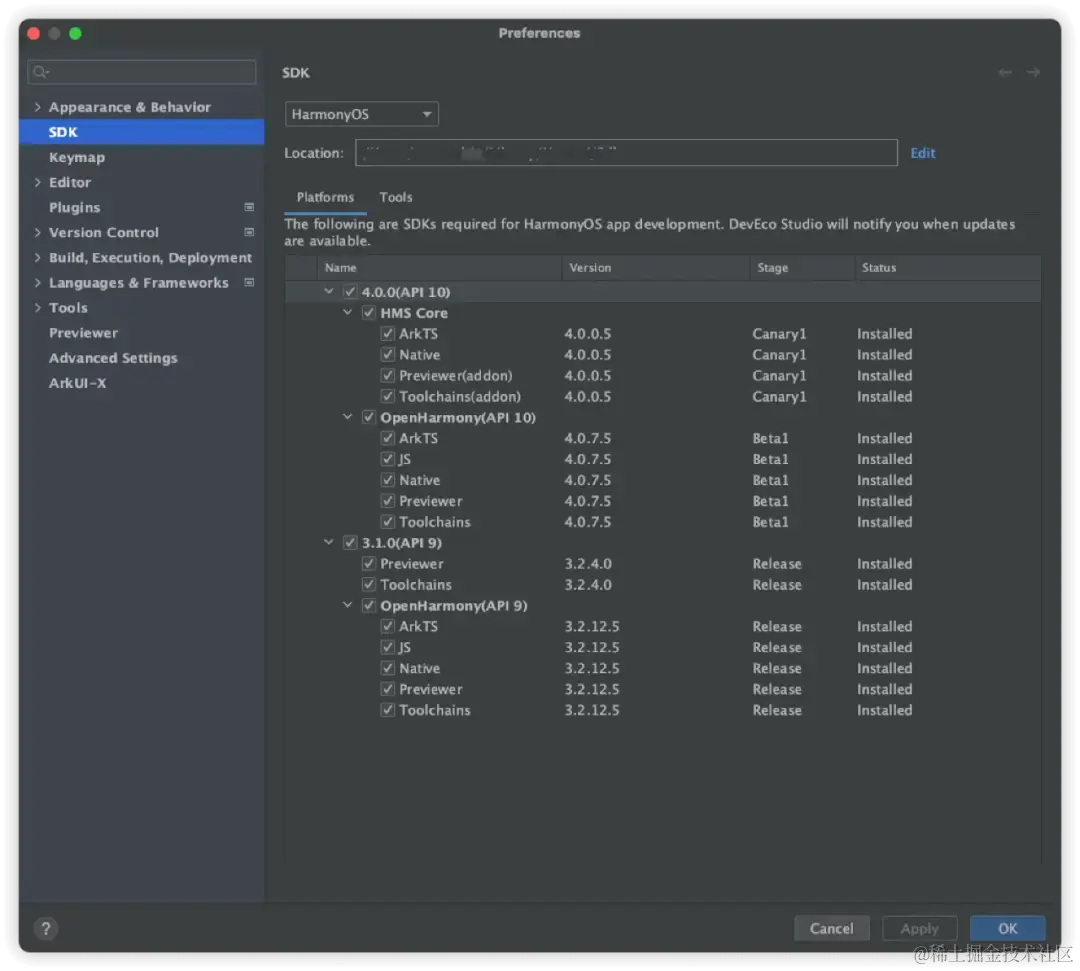Viewport: 1080px width, 971px height.
Task: Expand Build, Execution, Deployment chevron
Action: point(37,258)
